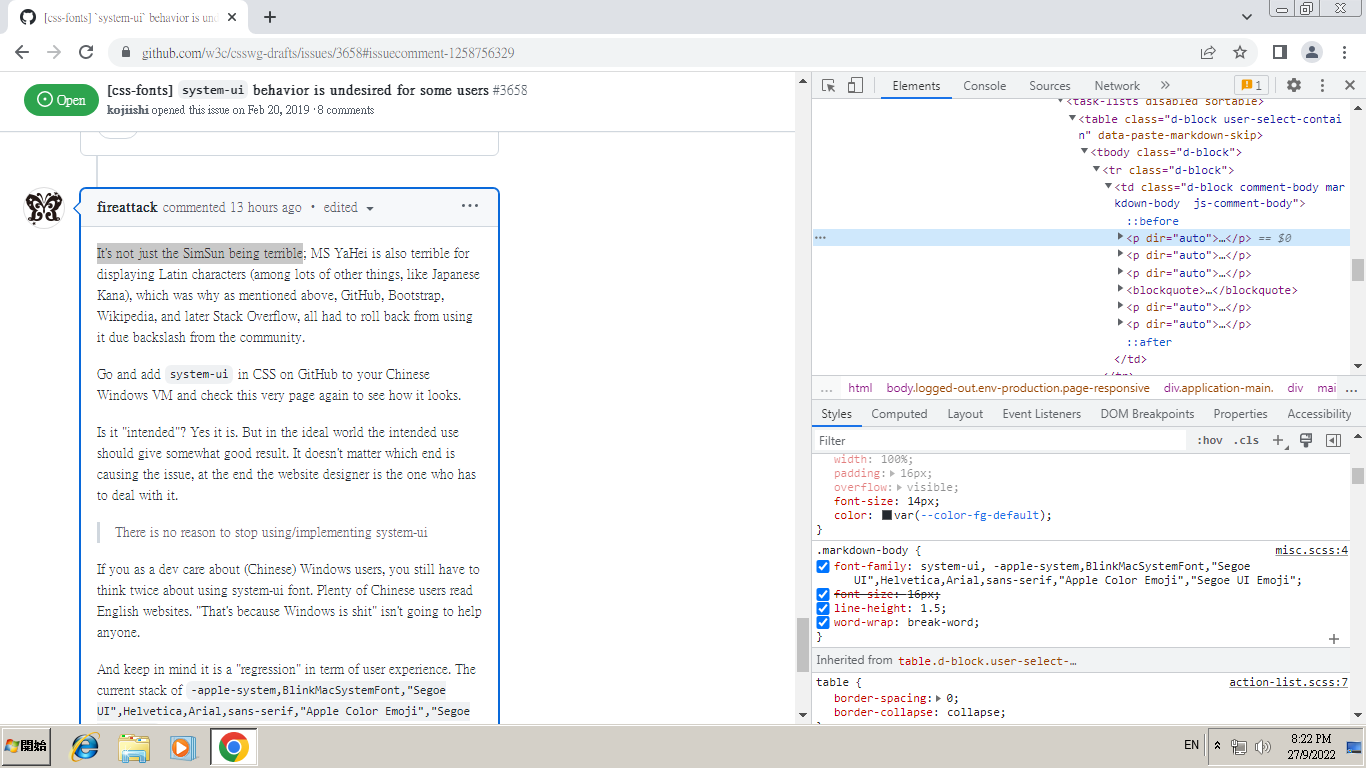The image size is (1366, 768).
Task: Click the styles Filter input field
Action: (1000, 440)
